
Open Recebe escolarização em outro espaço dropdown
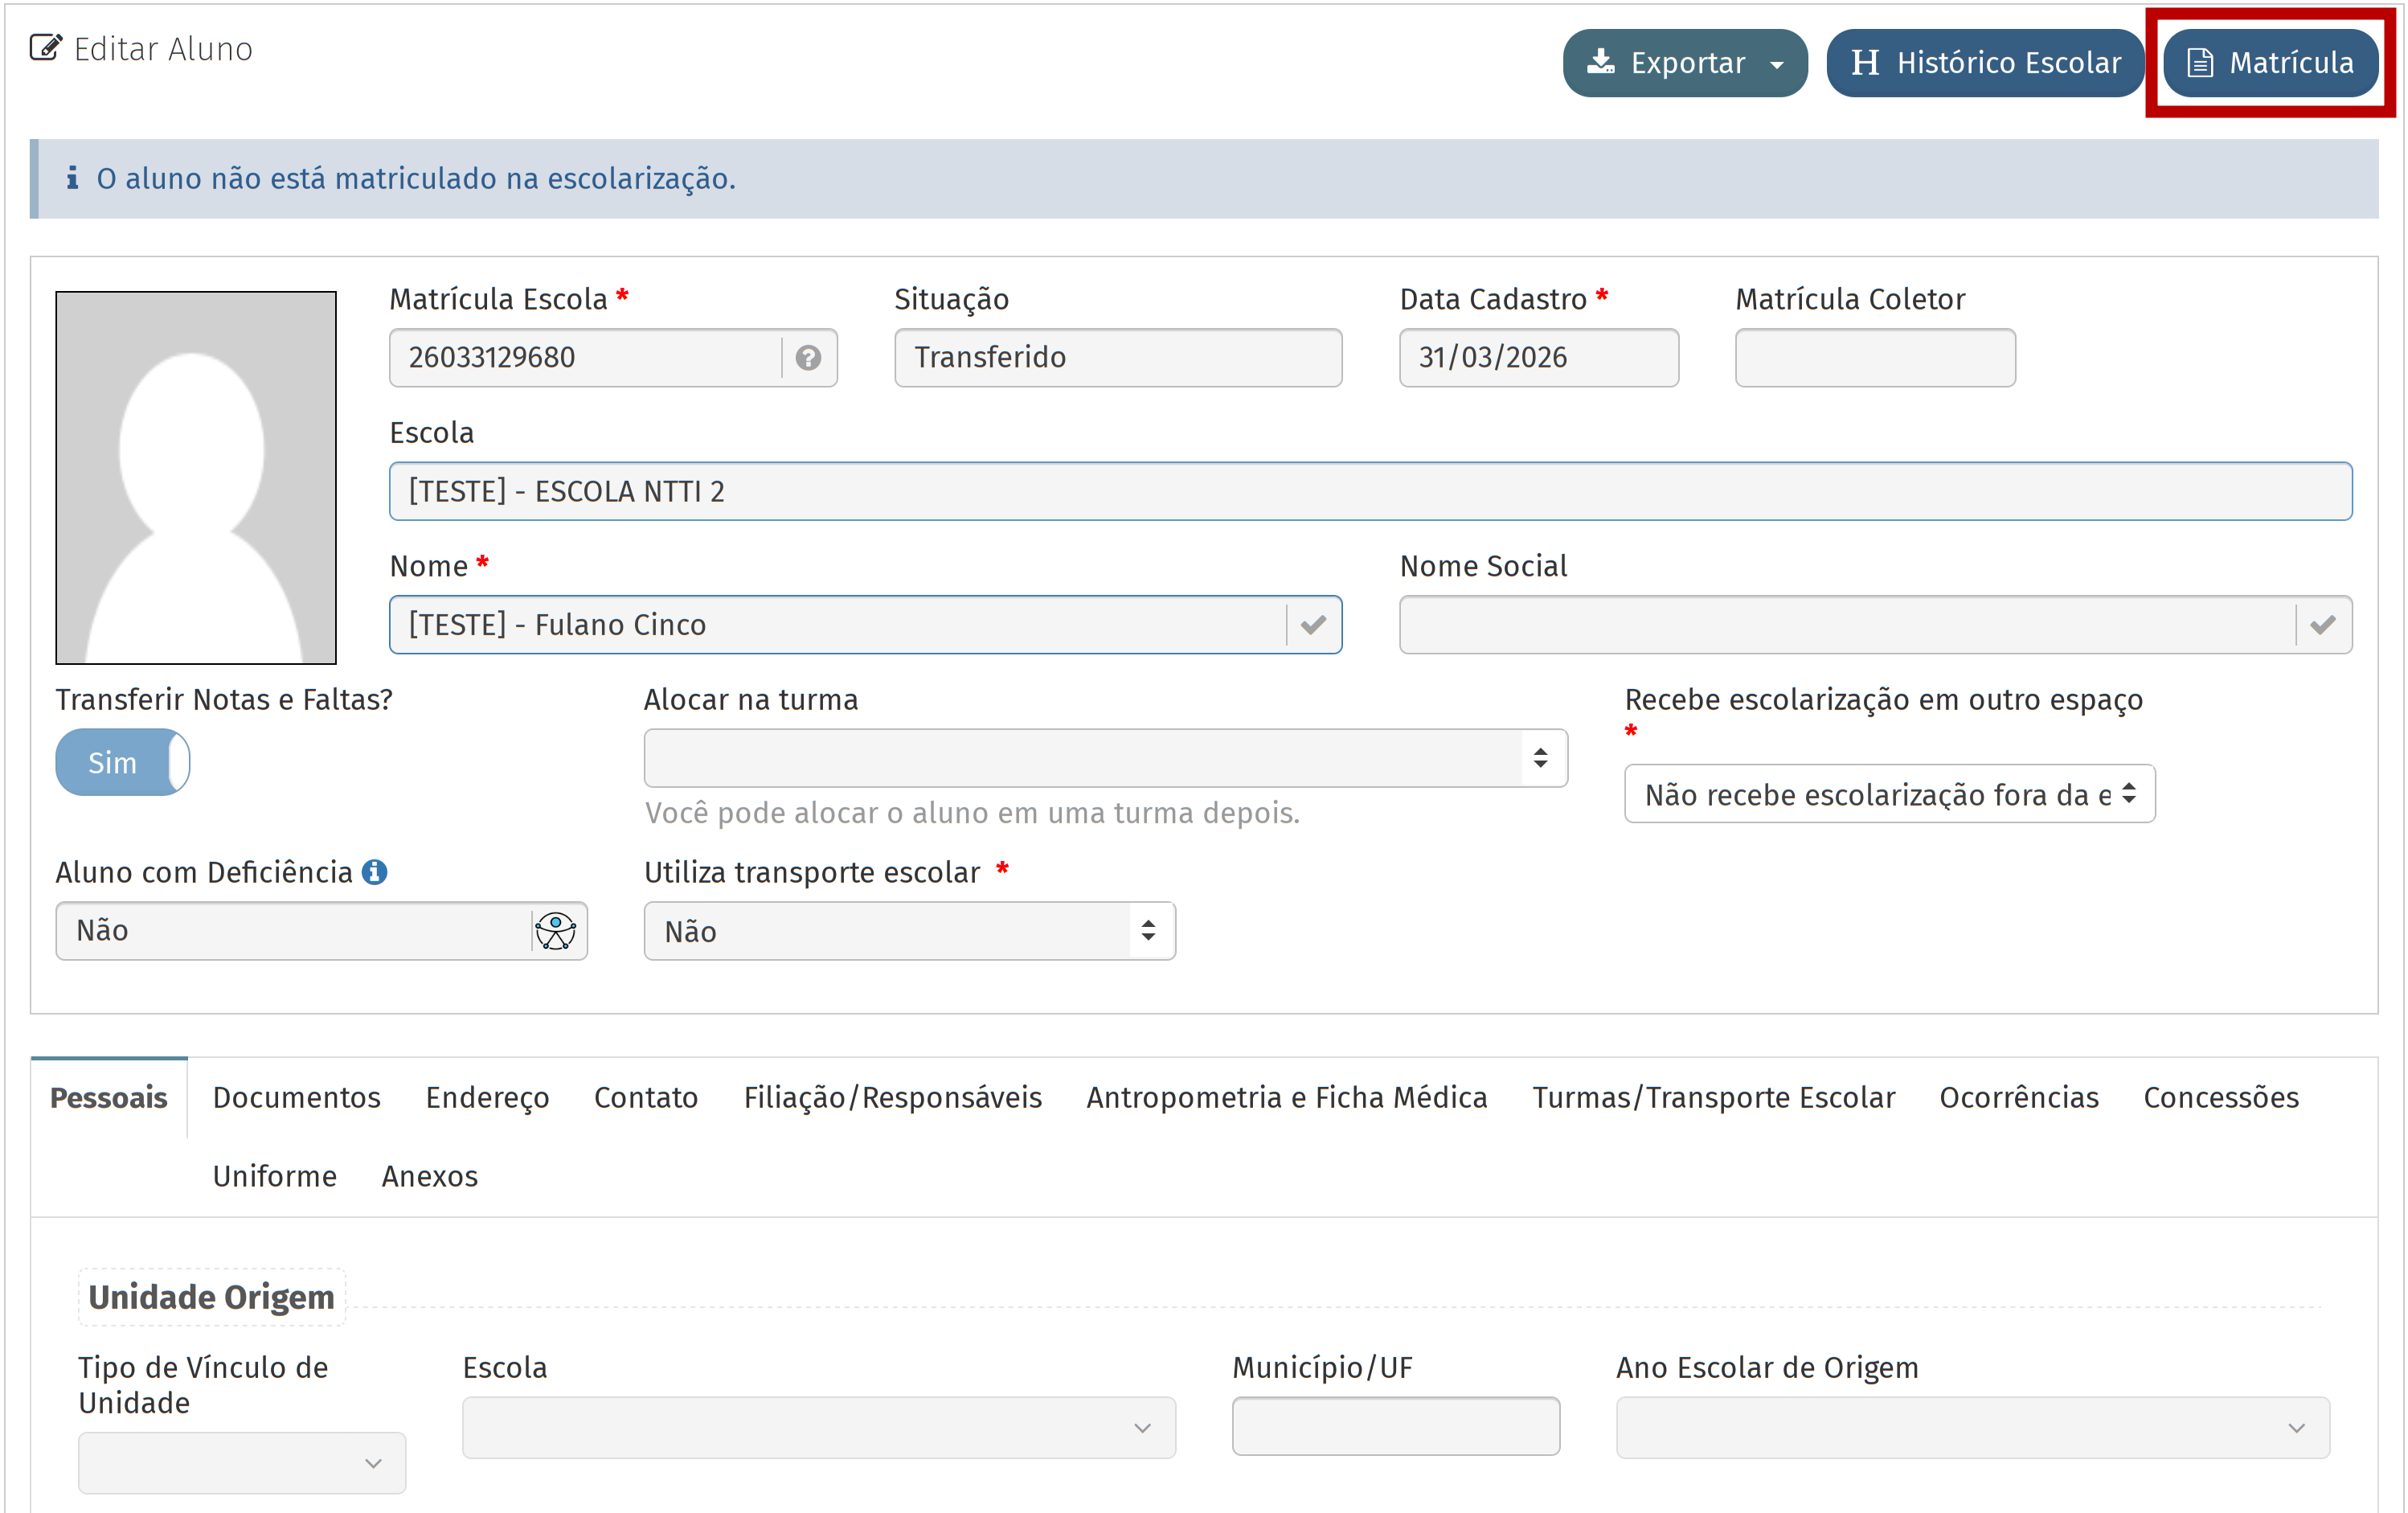1889,794
